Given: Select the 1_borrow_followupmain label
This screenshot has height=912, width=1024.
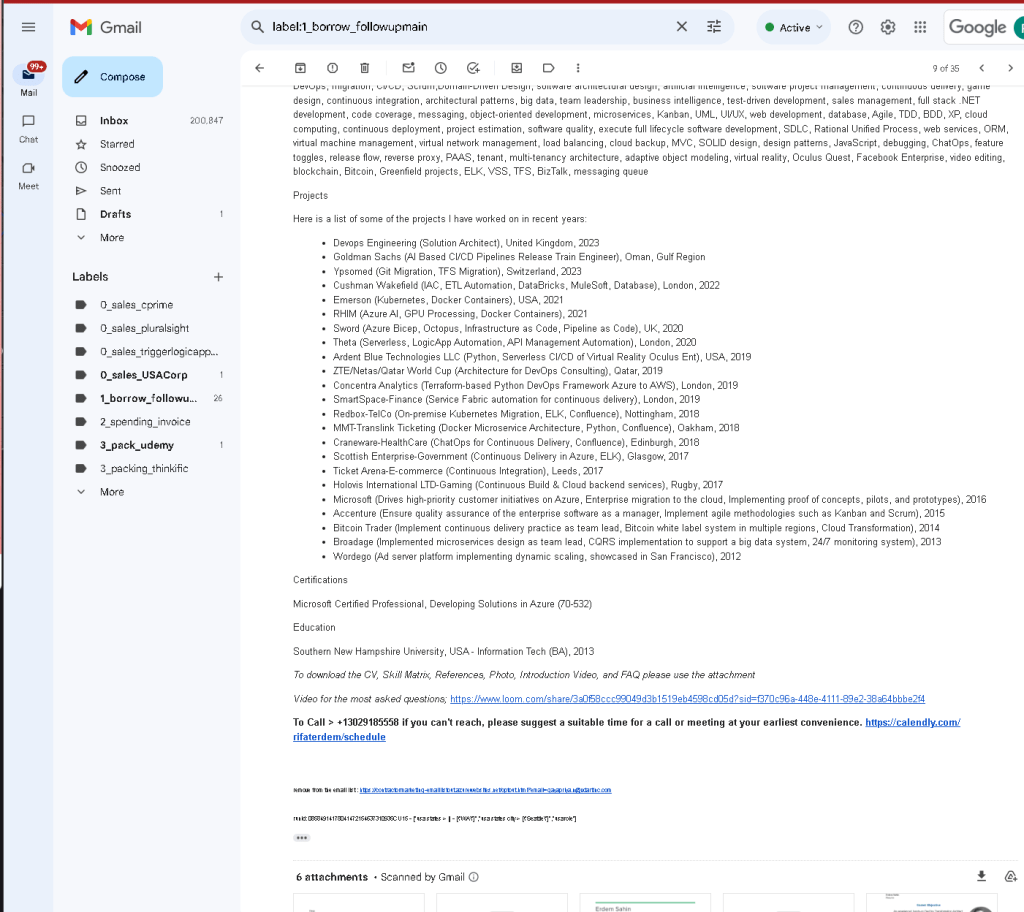Looking at the screenshot, I should coord(148,399).
